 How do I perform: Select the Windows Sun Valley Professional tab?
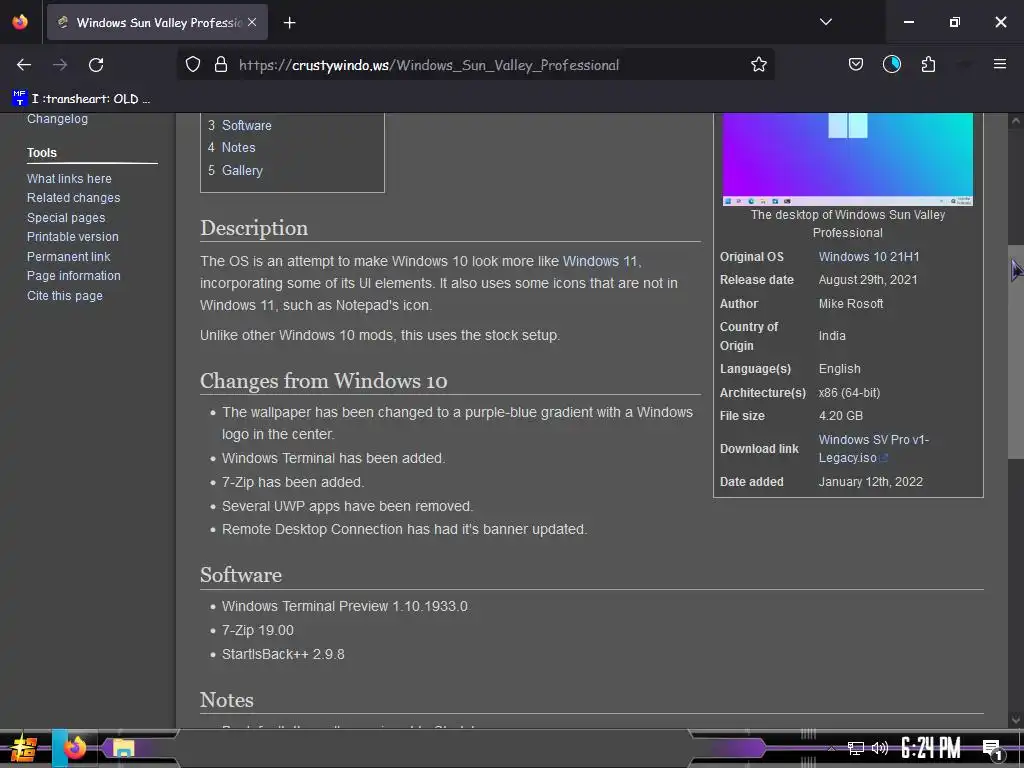tap(157, 22)
